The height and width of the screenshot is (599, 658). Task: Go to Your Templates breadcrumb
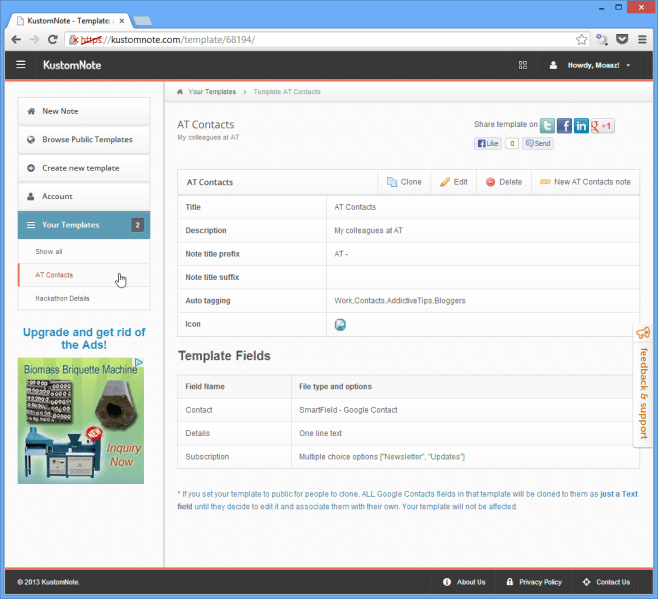coord(212,92)
